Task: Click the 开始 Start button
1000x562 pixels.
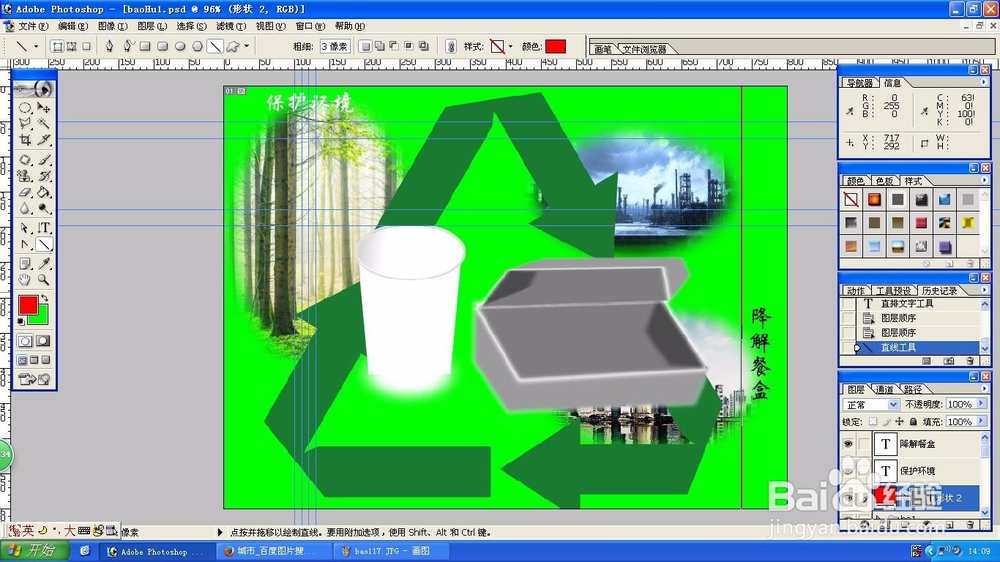Action: pos(36,551)
